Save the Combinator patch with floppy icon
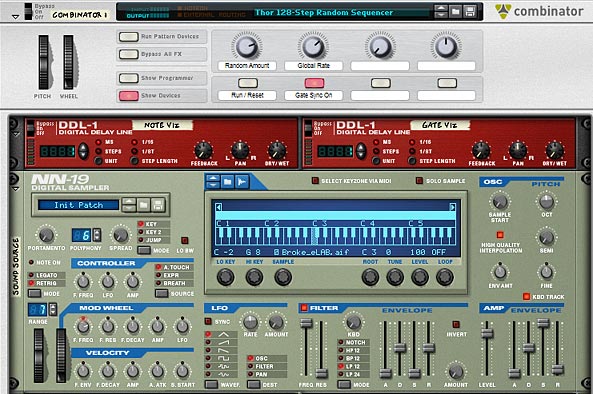This screenshot has width=593, height=394. coord(470,12)
